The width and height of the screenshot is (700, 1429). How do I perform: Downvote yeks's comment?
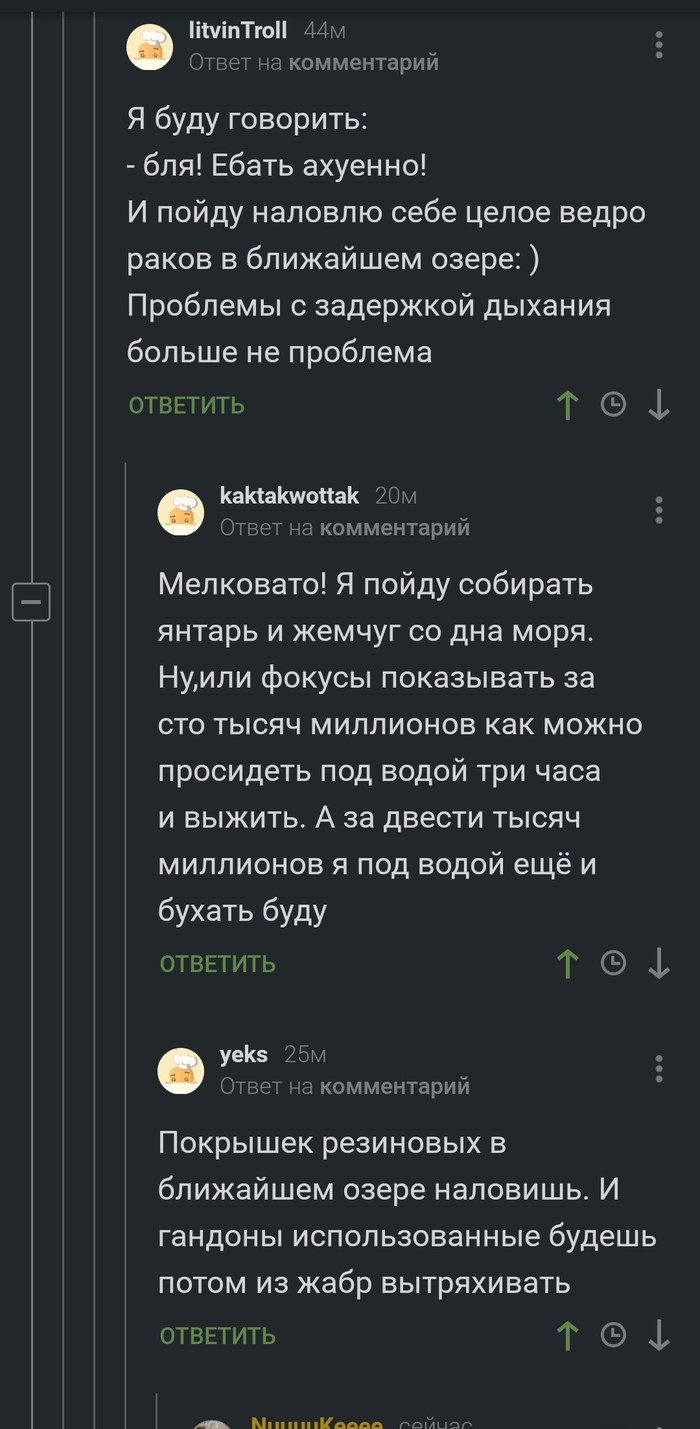click(x=659, y=1335)
